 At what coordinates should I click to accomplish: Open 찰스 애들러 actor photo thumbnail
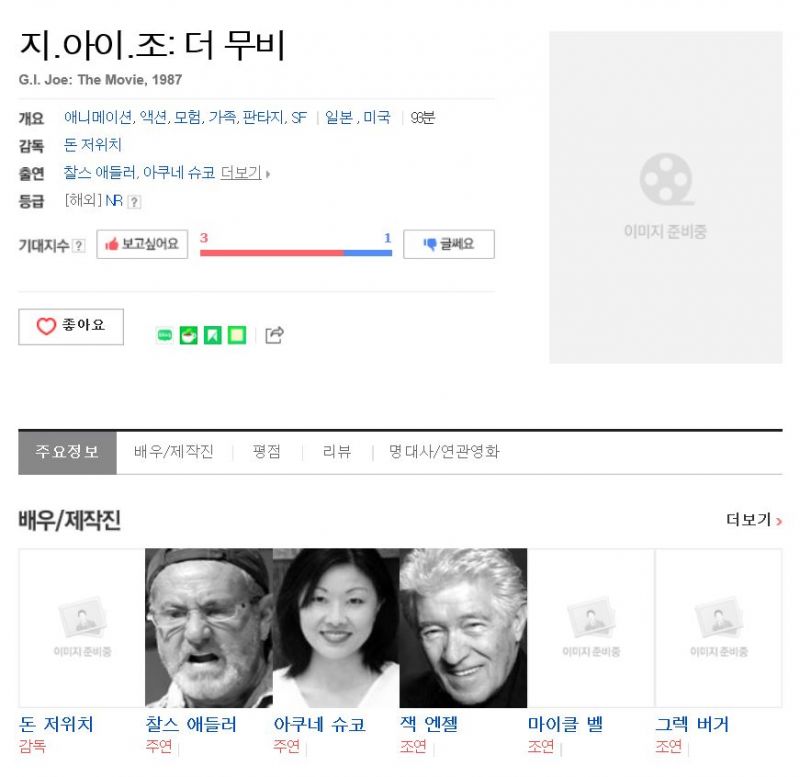(x=209, y=628)
